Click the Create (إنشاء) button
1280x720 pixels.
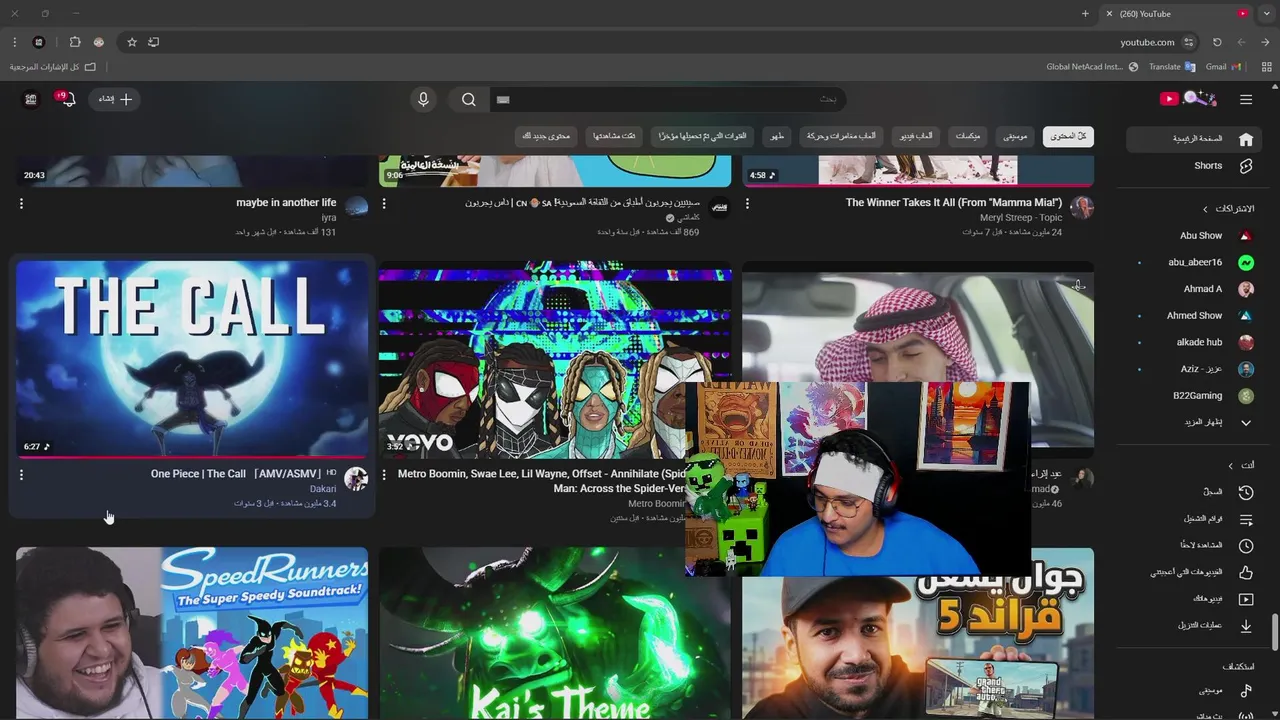115,99
